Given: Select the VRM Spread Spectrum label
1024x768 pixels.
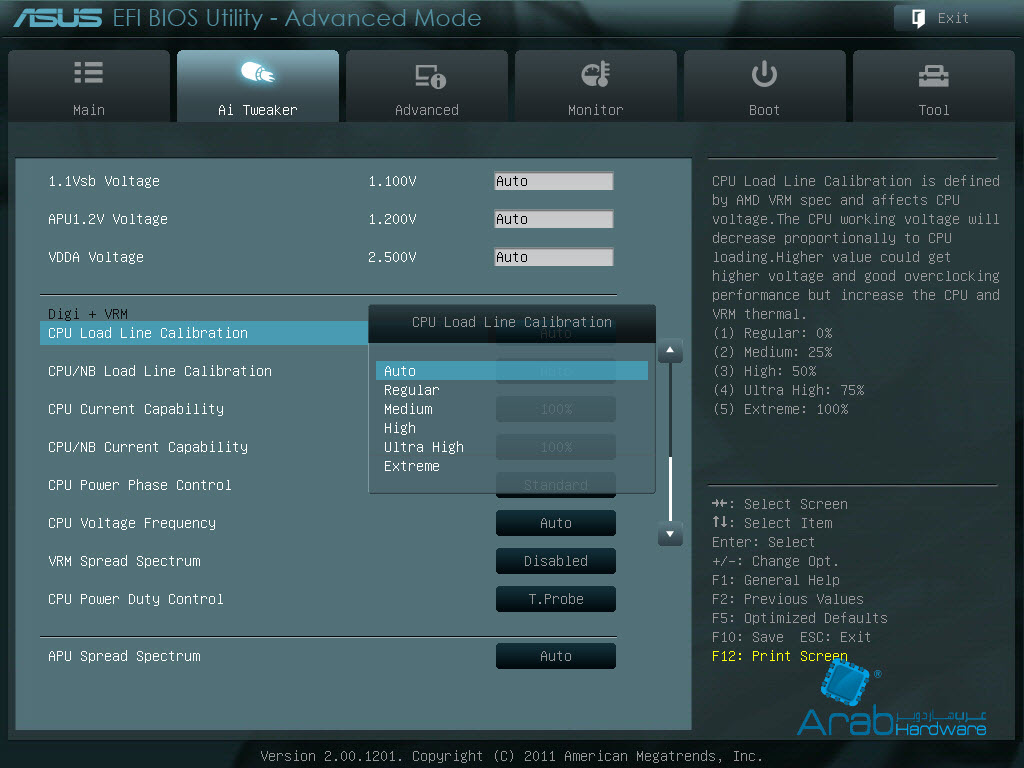Looking at the screenshot, I should coord(124,561).
